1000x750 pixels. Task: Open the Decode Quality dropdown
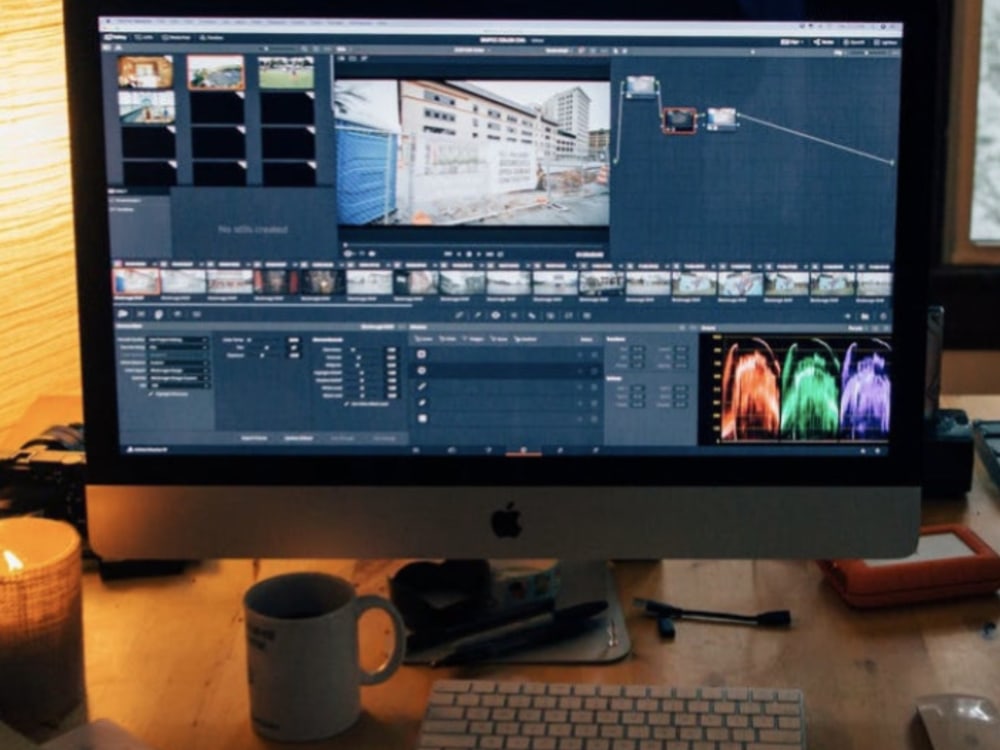(176, 338)
